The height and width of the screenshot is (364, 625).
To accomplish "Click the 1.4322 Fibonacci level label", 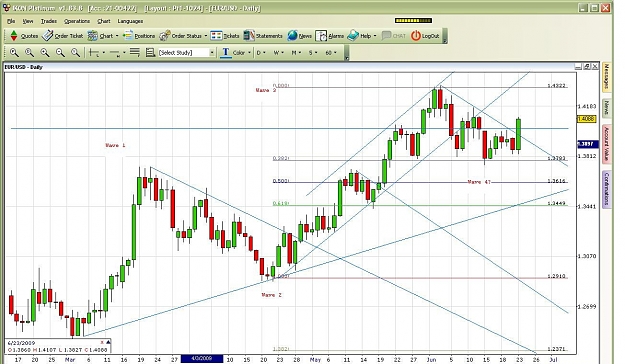I will tap(556, 85).
